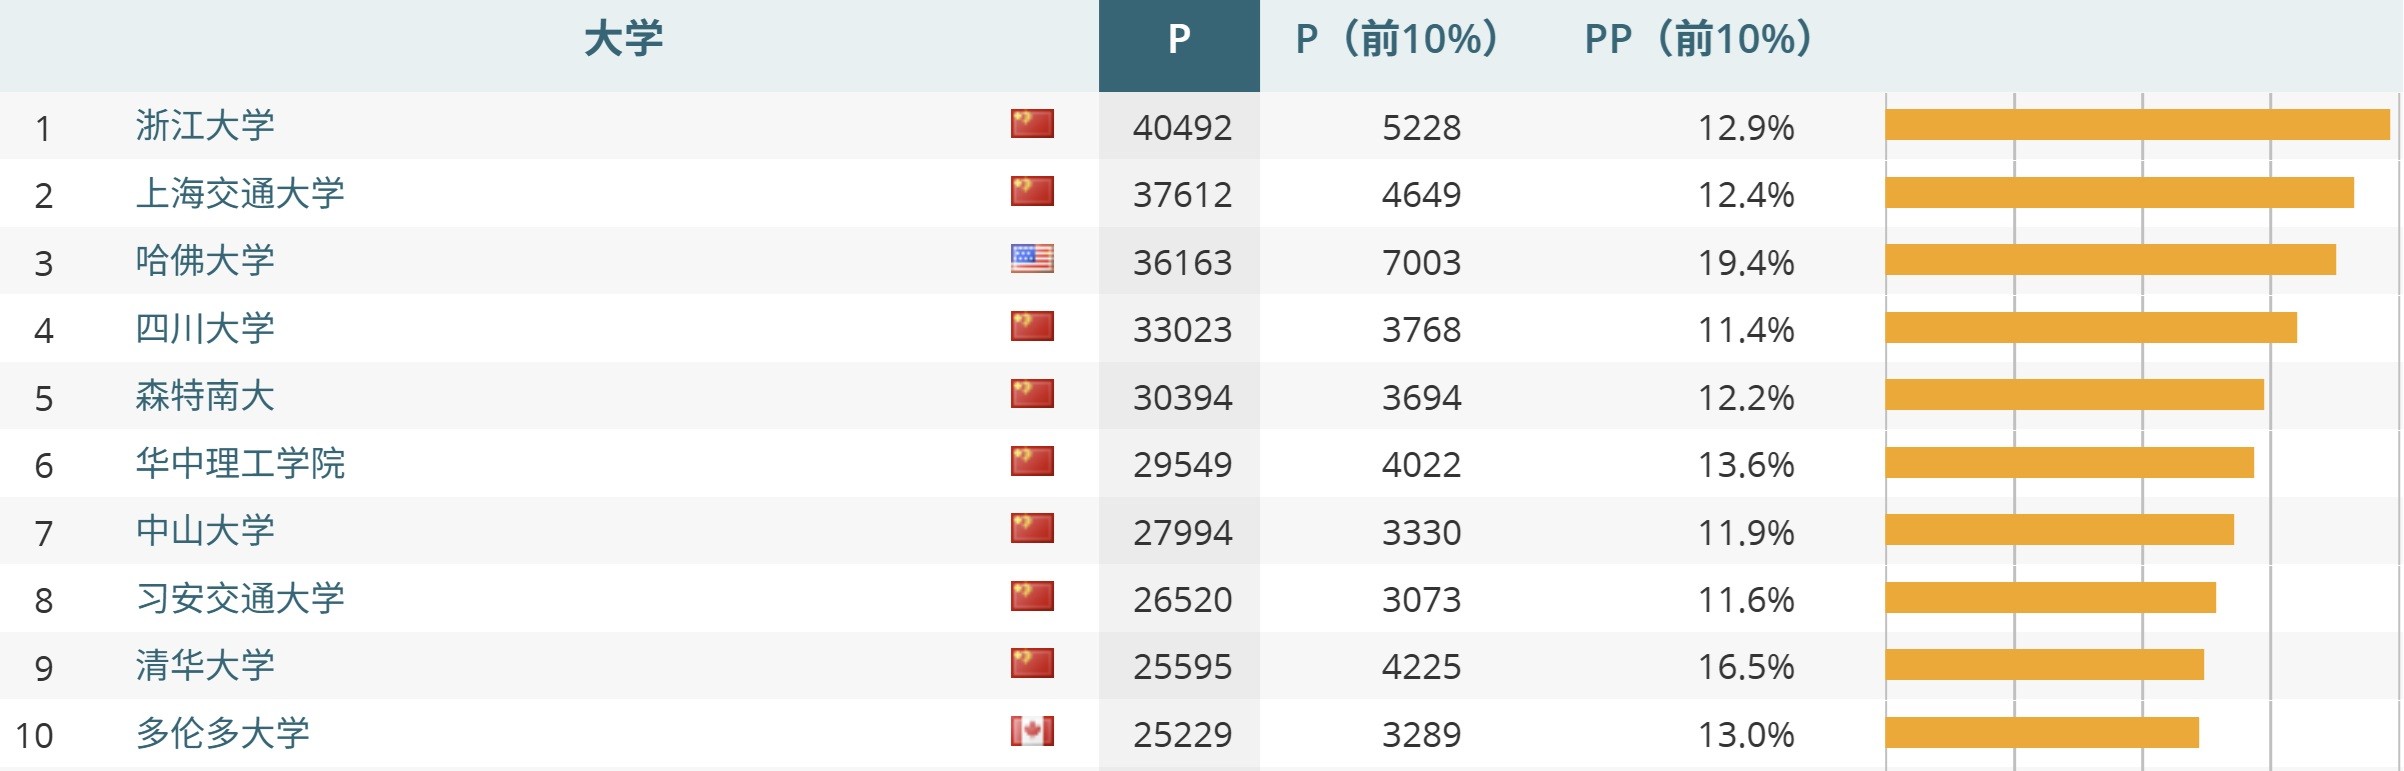Click China flag in 清华大学 row
The width and height of the screenshot is (2404, 771).
tap(1032, 664)
